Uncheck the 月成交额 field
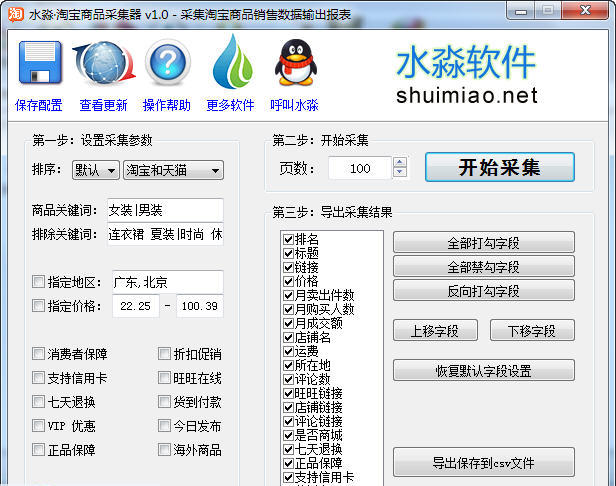This screenshot has height=486, width=616. (288, 323)
